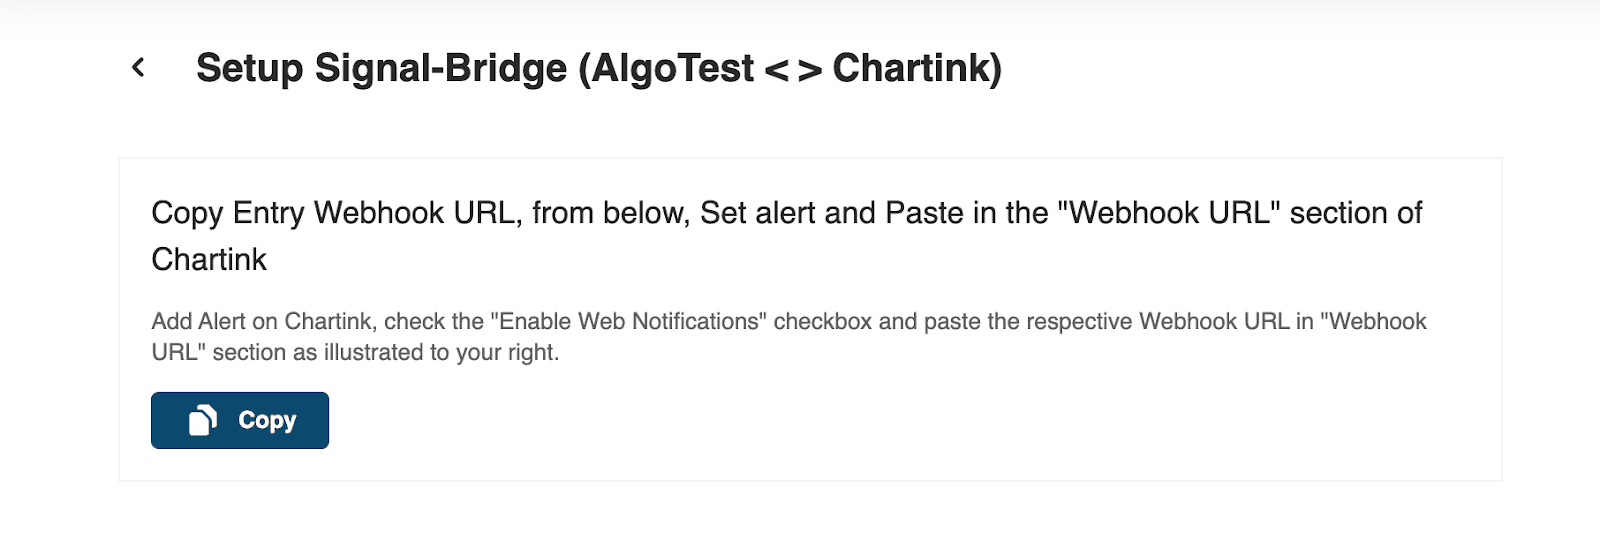Click "Copy Entry Webhook URL," heading start

click(336, 213)
